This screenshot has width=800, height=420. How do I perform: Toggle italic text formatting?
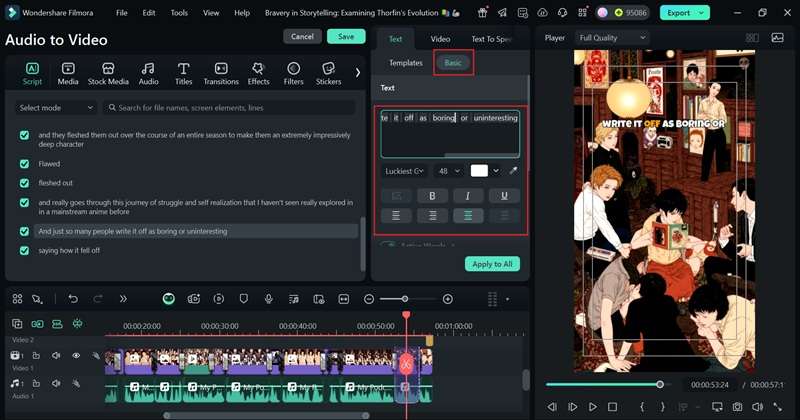point(467,196)
